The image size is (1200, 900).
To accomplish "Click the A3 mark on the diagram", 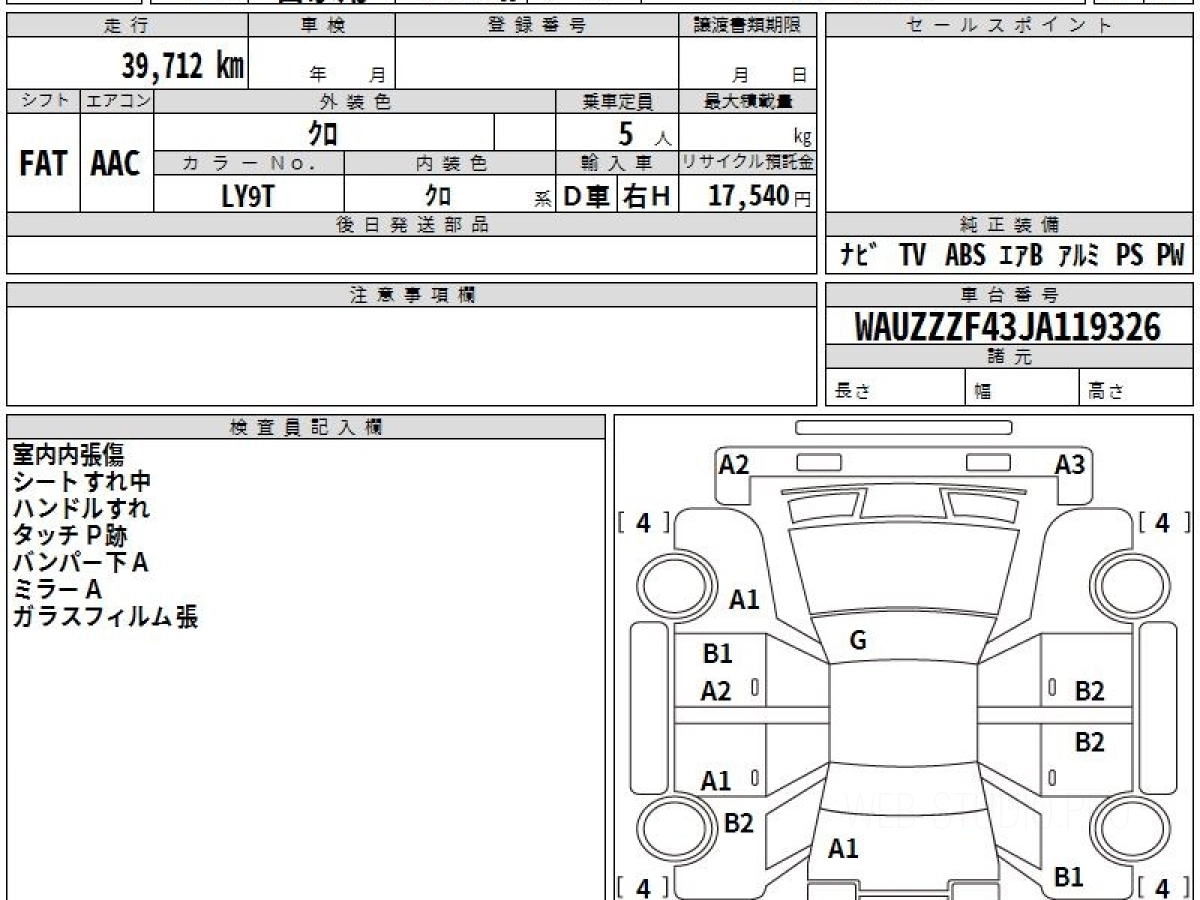I will click(1070, 464).
